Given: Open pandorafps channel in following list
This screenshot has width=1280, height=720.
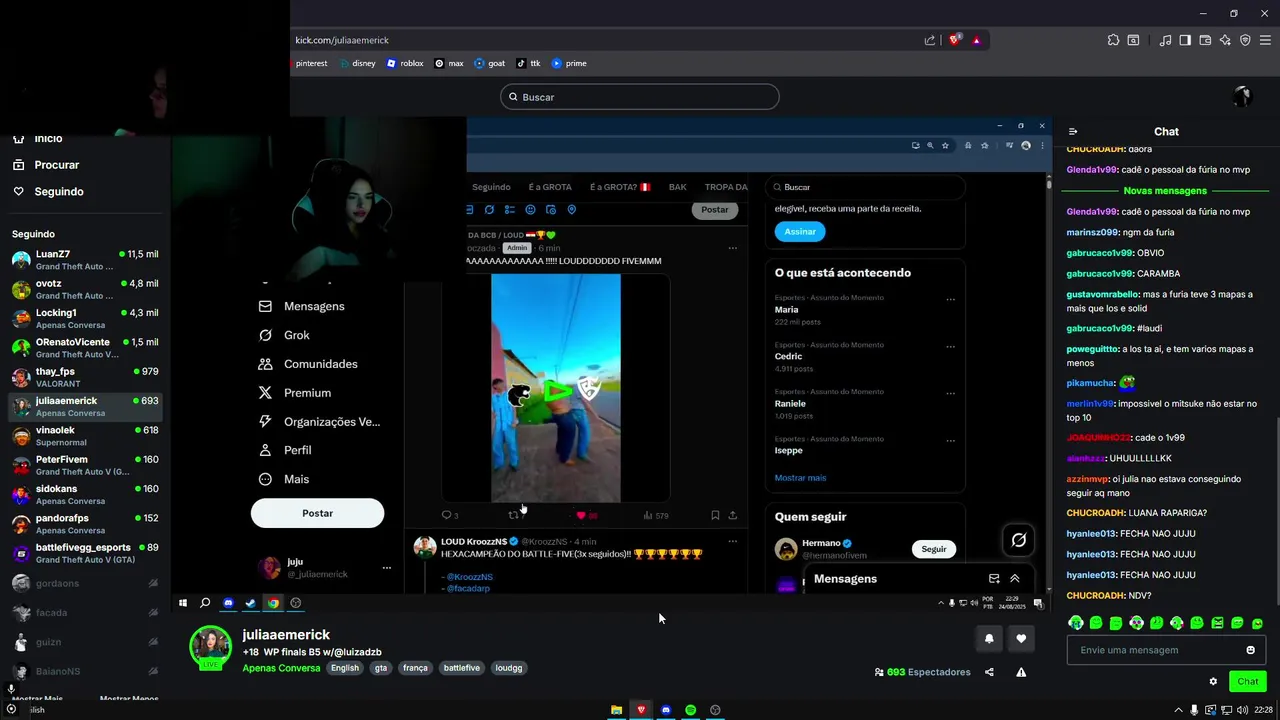Looking at the screenshot, I should (x=85, y=524).
